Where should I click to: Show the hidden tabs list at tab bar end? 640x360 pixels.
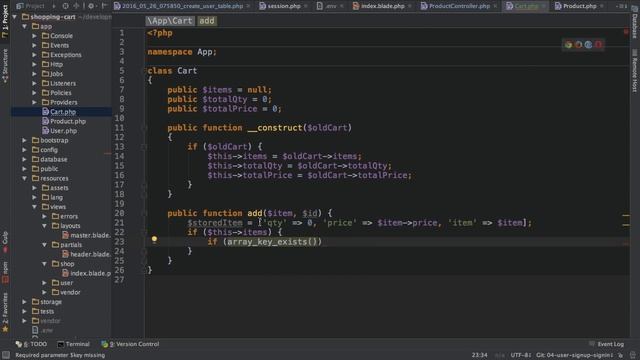622,6
